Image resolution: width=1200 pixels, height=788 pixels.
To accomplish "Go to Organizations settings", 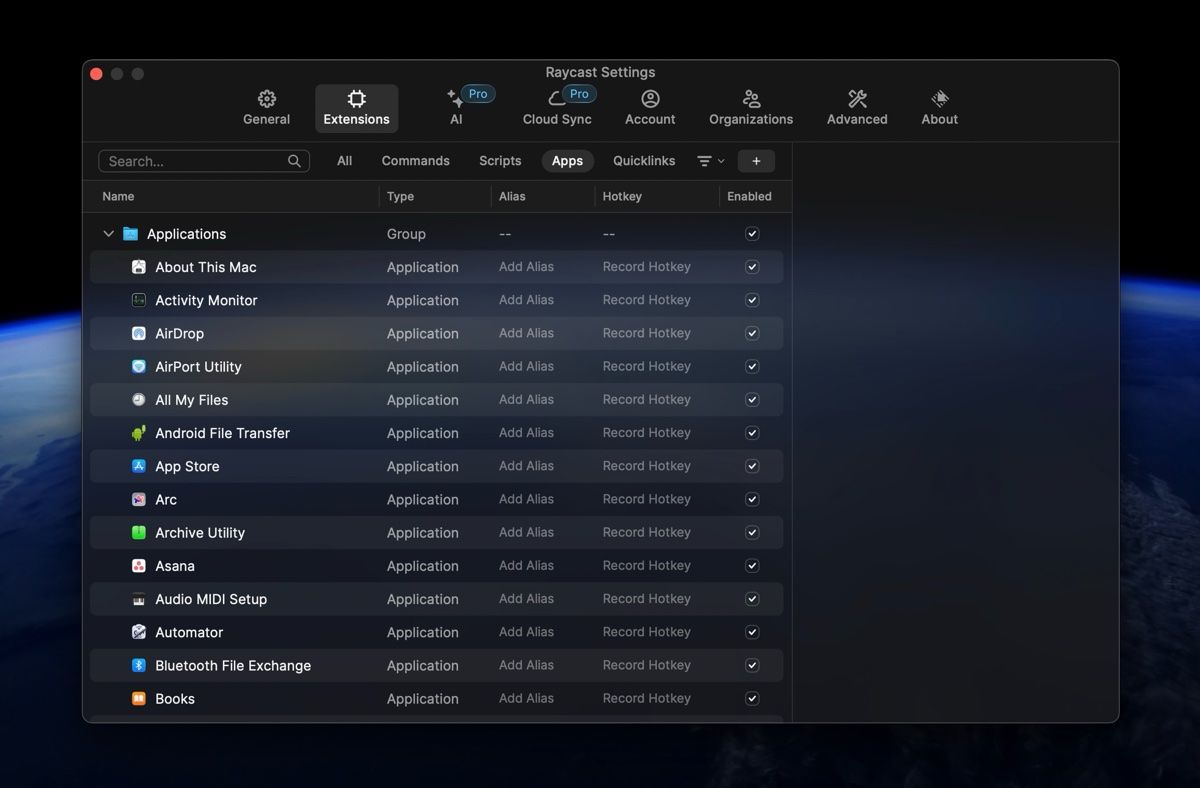I will click(751, 108).
